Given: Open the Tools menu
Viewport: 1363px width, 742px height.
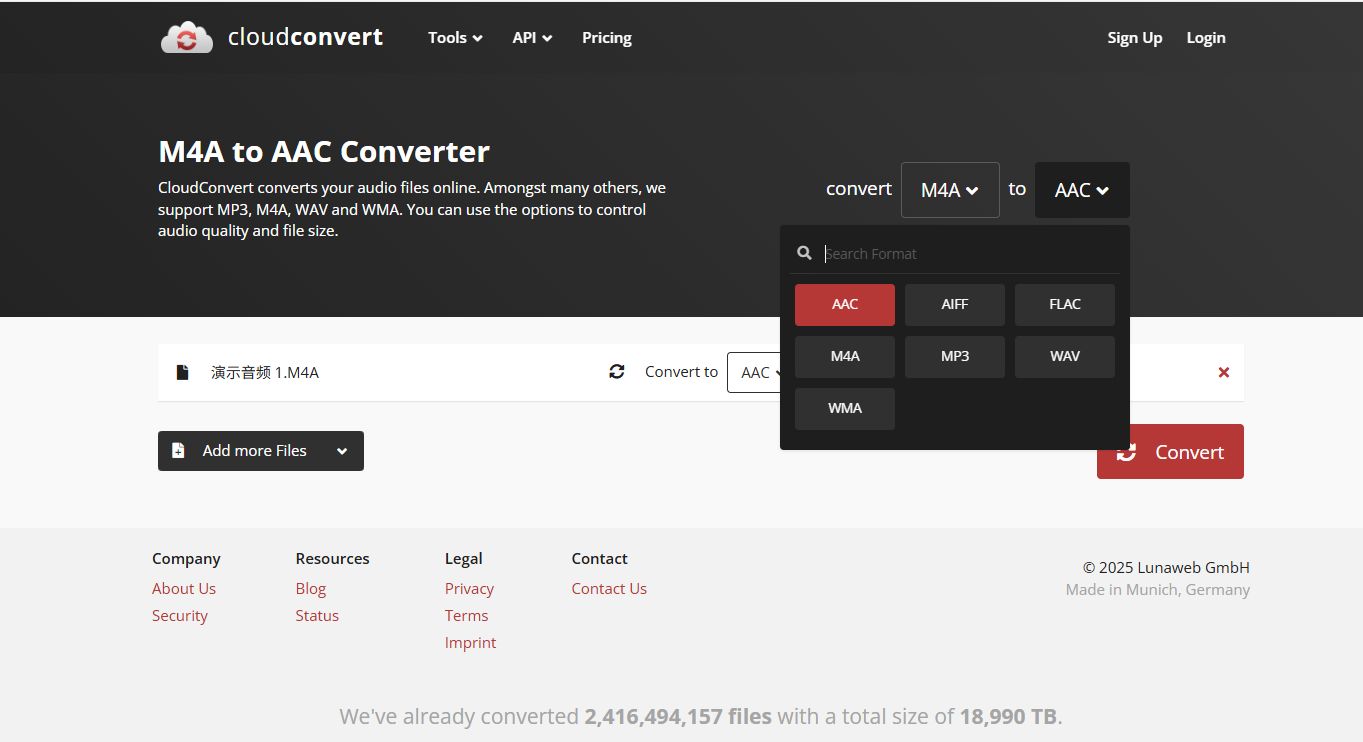Looking at the screenshot, I should coord(455,38).
